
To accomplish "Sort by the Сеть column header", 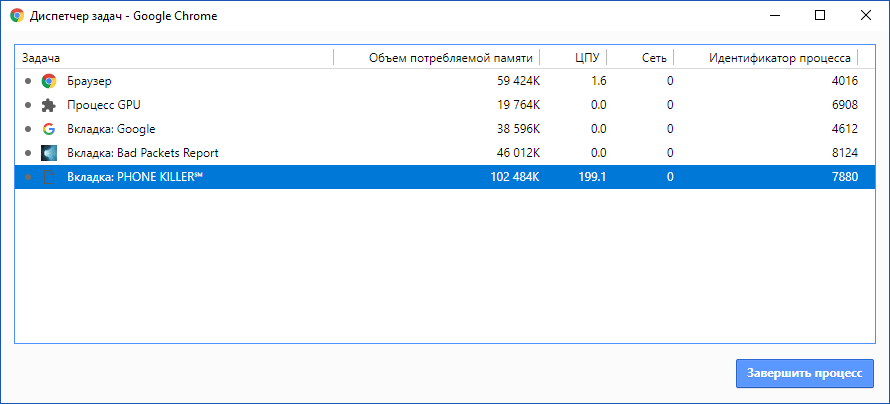I will (654, 58).
